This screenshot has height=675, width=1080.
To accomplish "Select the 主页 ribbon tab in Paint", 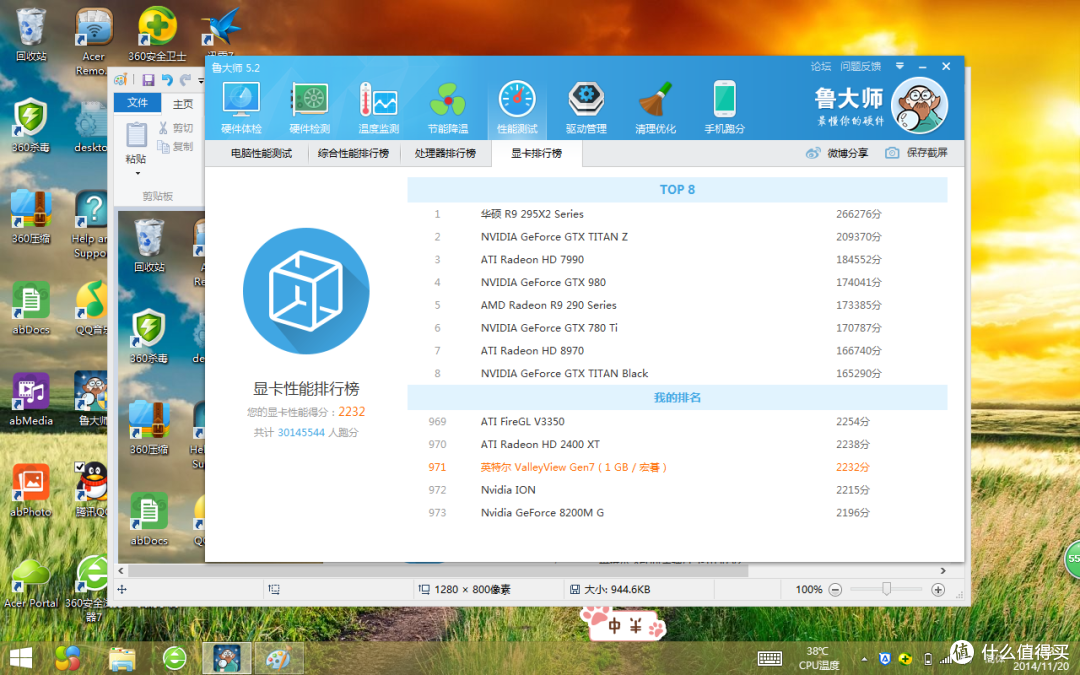I will 183,104.
